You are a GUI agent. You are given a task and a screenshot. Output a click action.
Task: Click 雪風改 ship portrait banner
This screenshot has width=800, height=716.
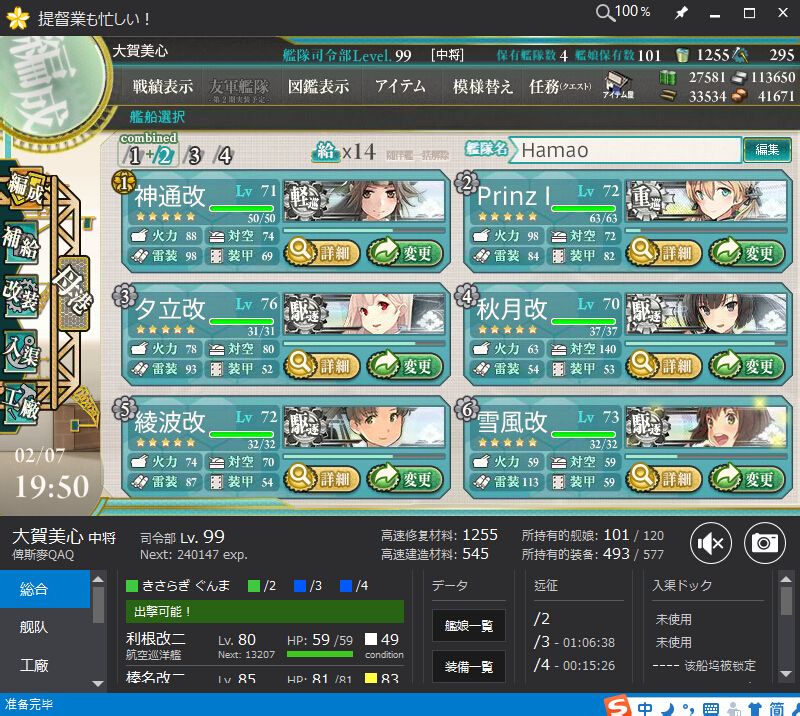point(706,426)
